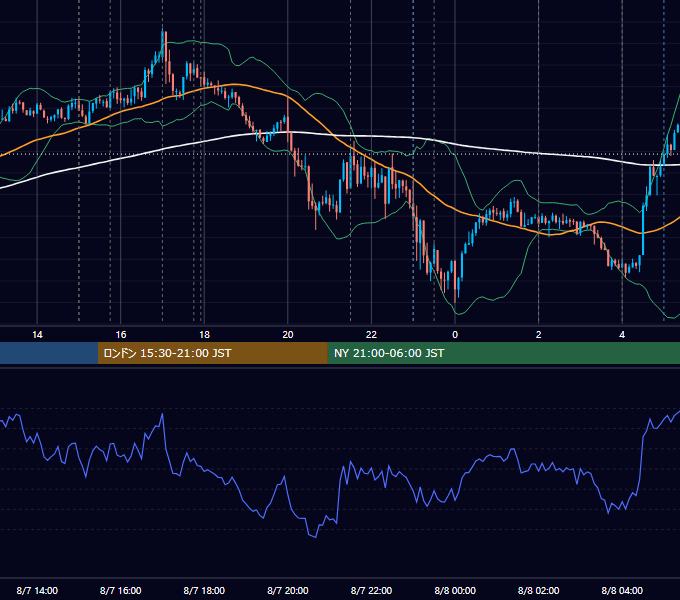Click the ロンドン 15:30-21:00 JST session bar

tap(212, 353)
